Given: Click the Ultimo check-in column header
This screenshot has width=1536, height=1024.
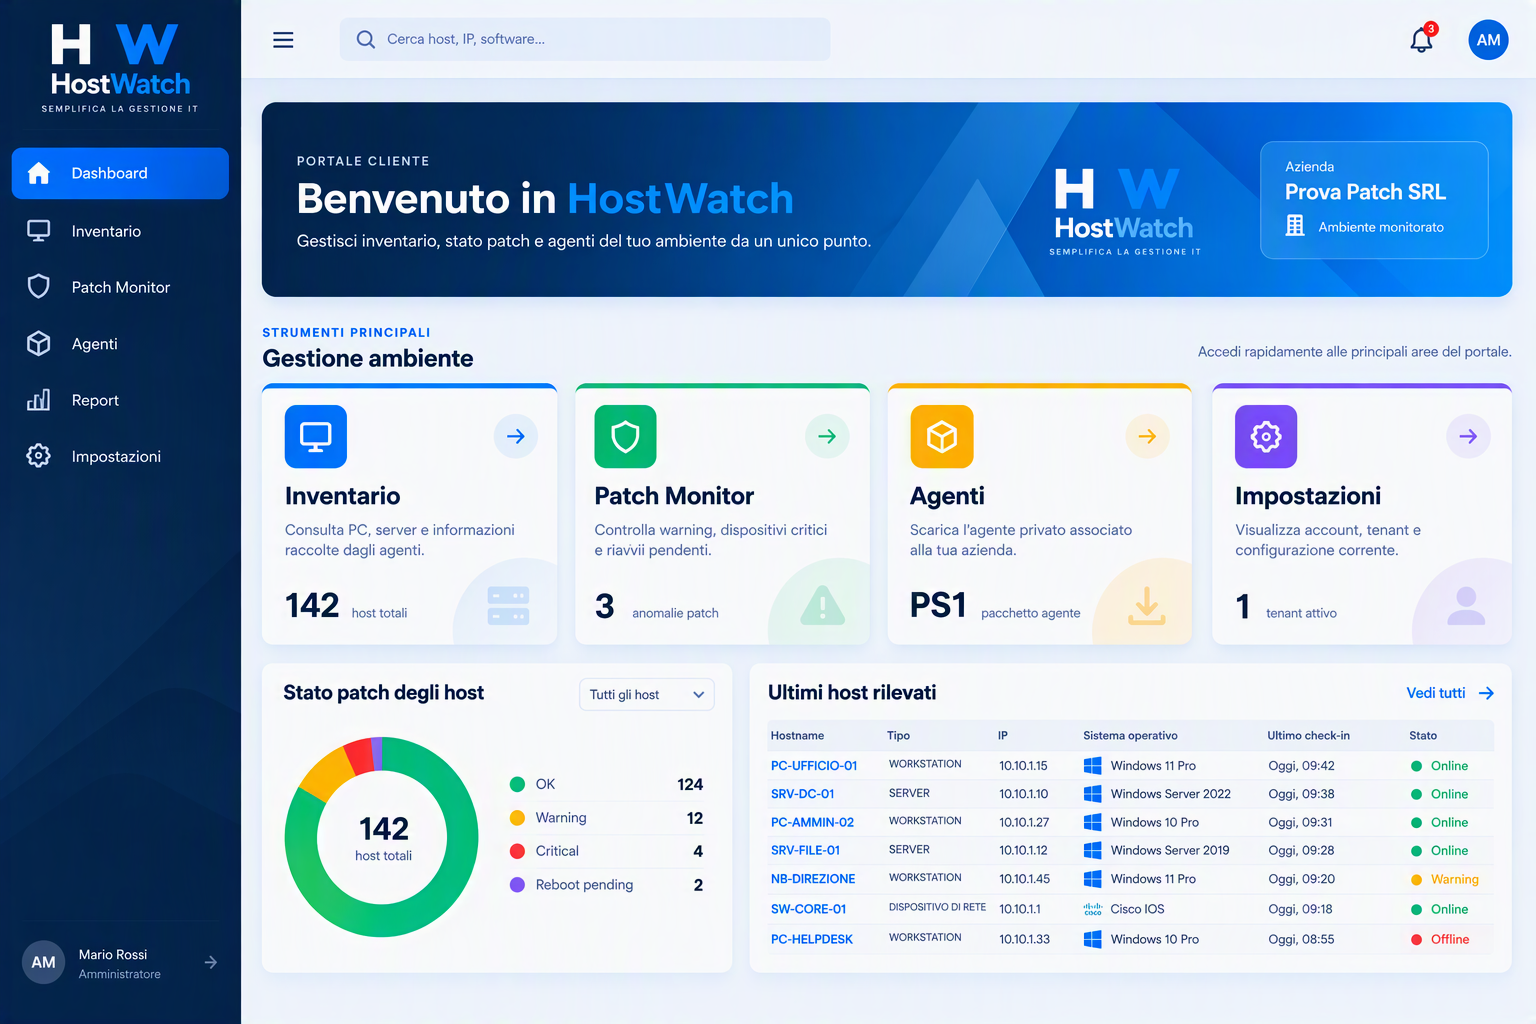Looking at the screenshot, I should coord(1308,735).
